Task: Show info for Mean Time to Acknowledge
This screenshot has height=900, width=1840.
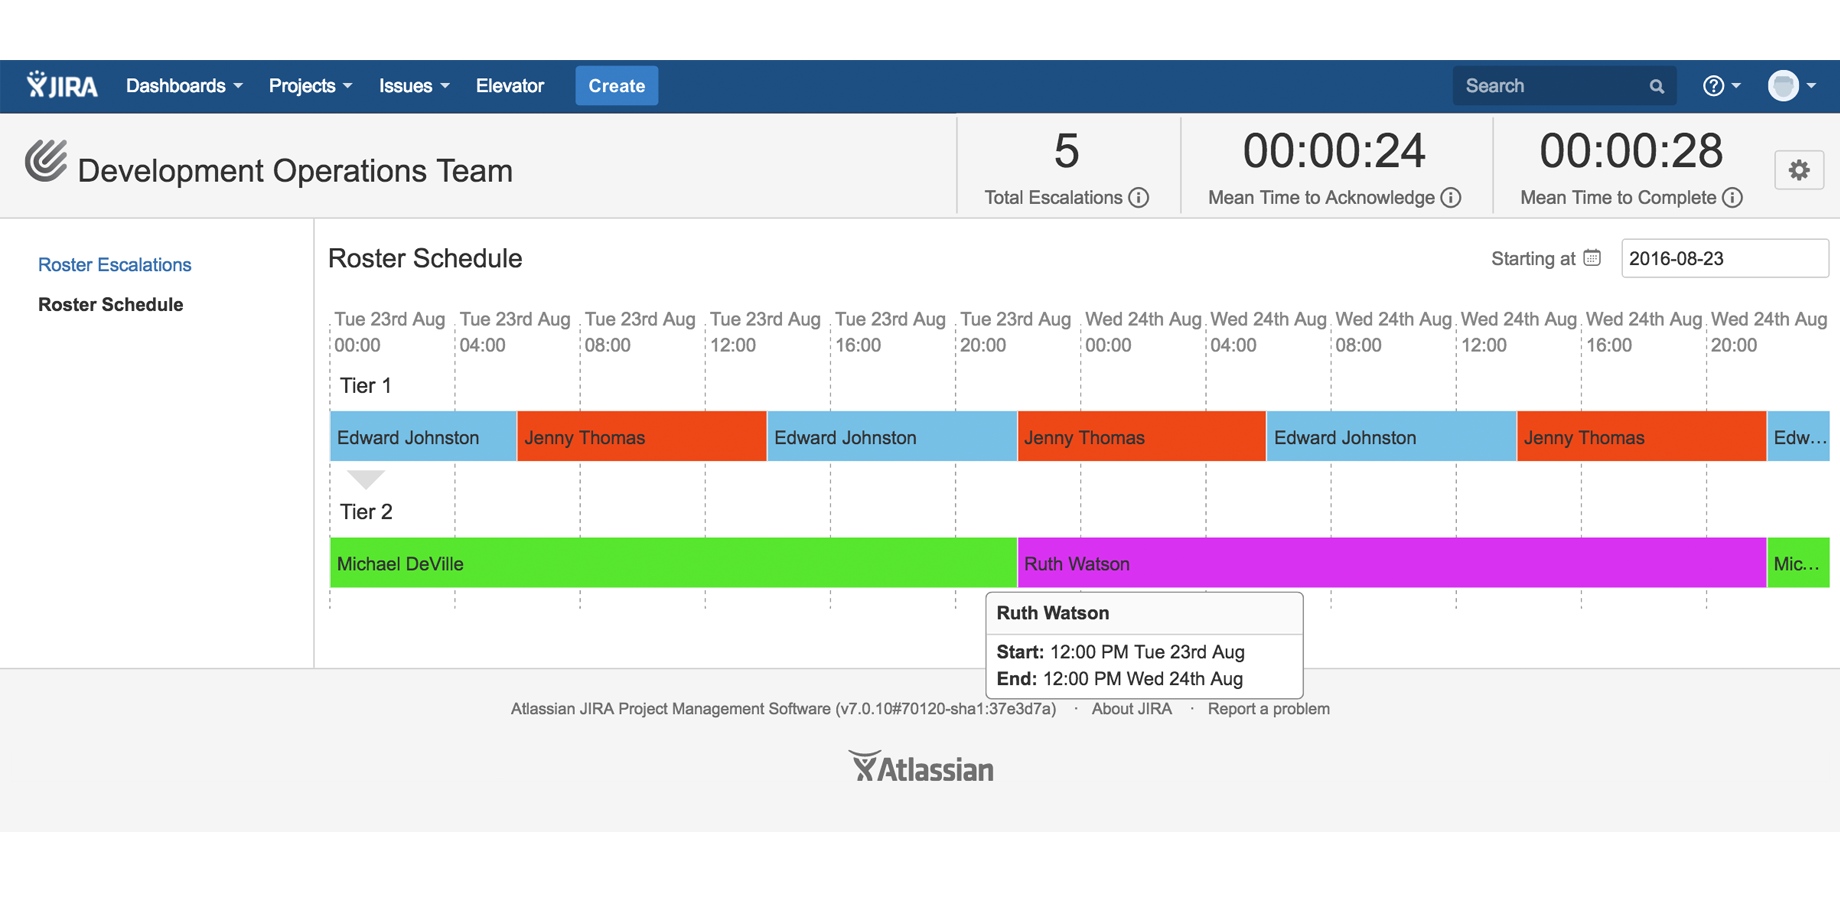Action: click(x=1451, y=198)
